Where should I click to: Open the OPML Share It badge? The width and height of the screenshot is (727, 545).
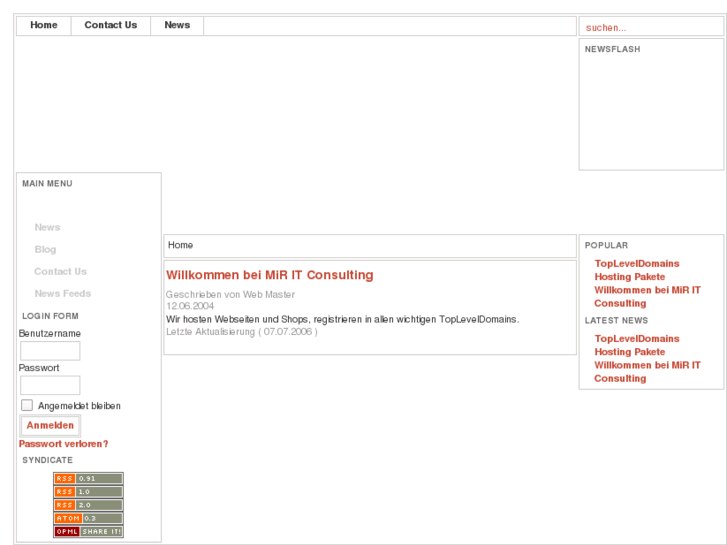click(89, 532)
